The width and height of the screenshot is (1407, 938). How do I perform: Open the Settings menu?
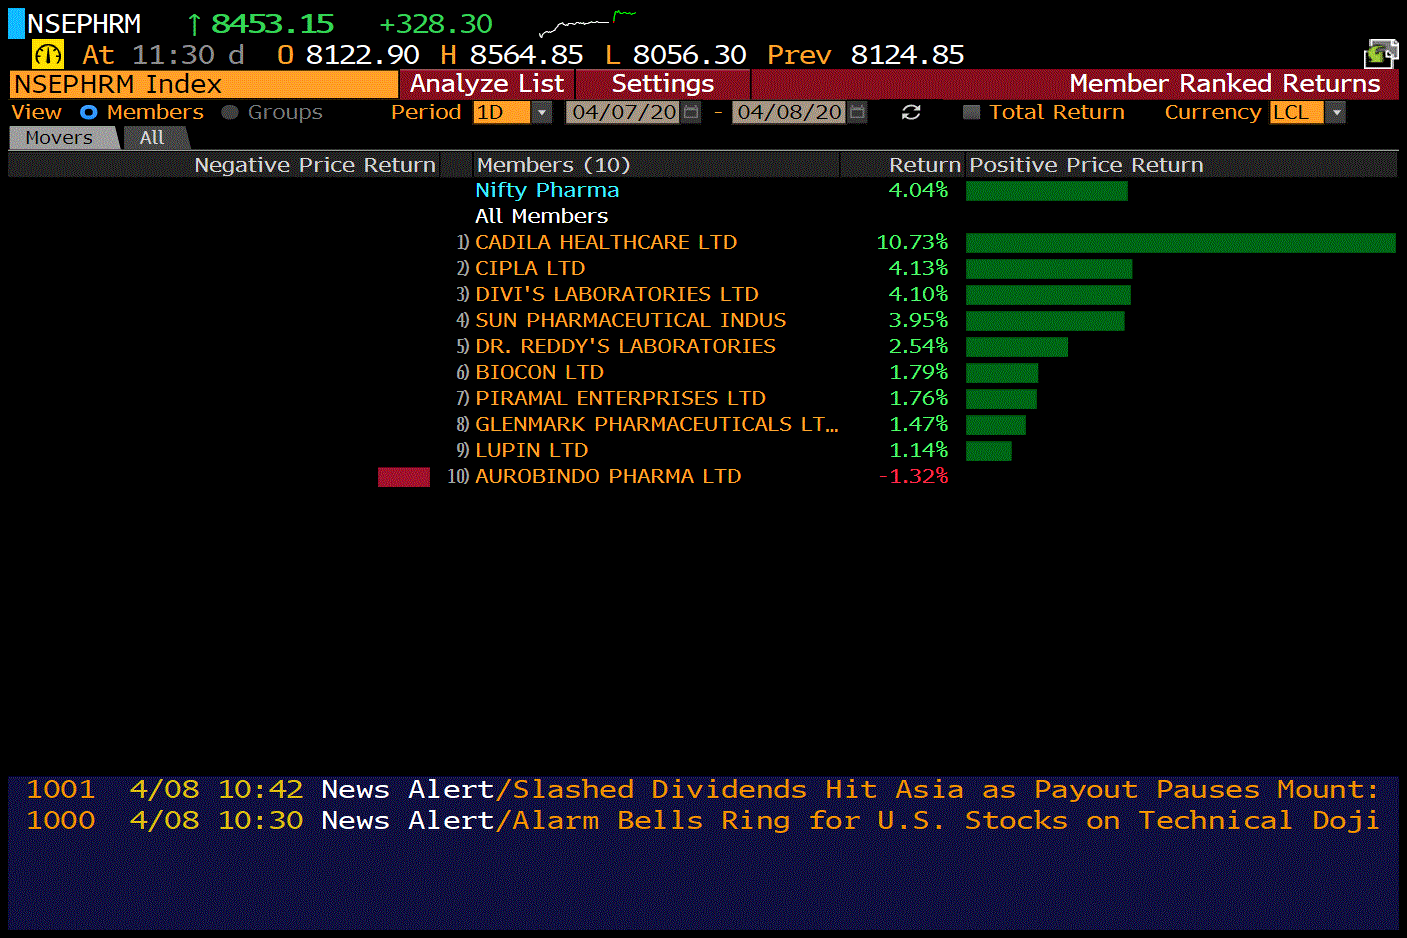[662, 84]
